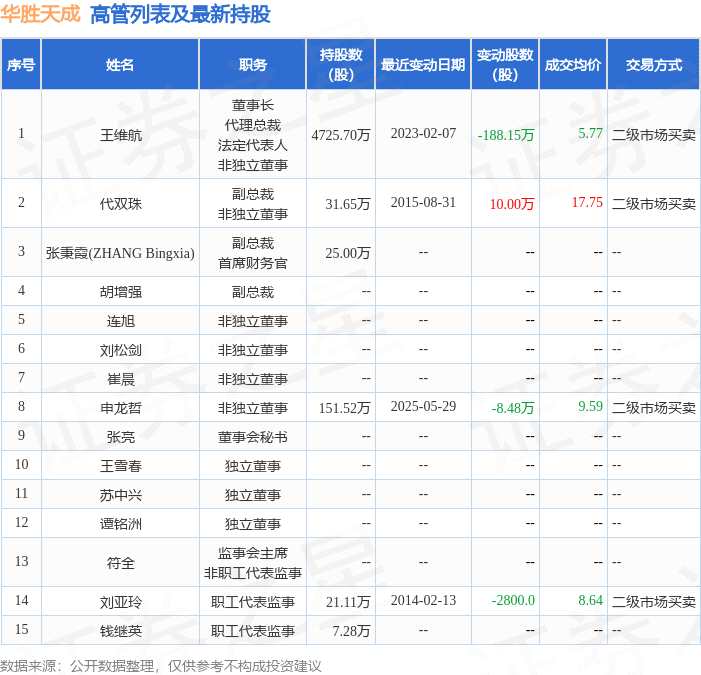
Task: Click the row number 15
Action: [x=21, y=629]
